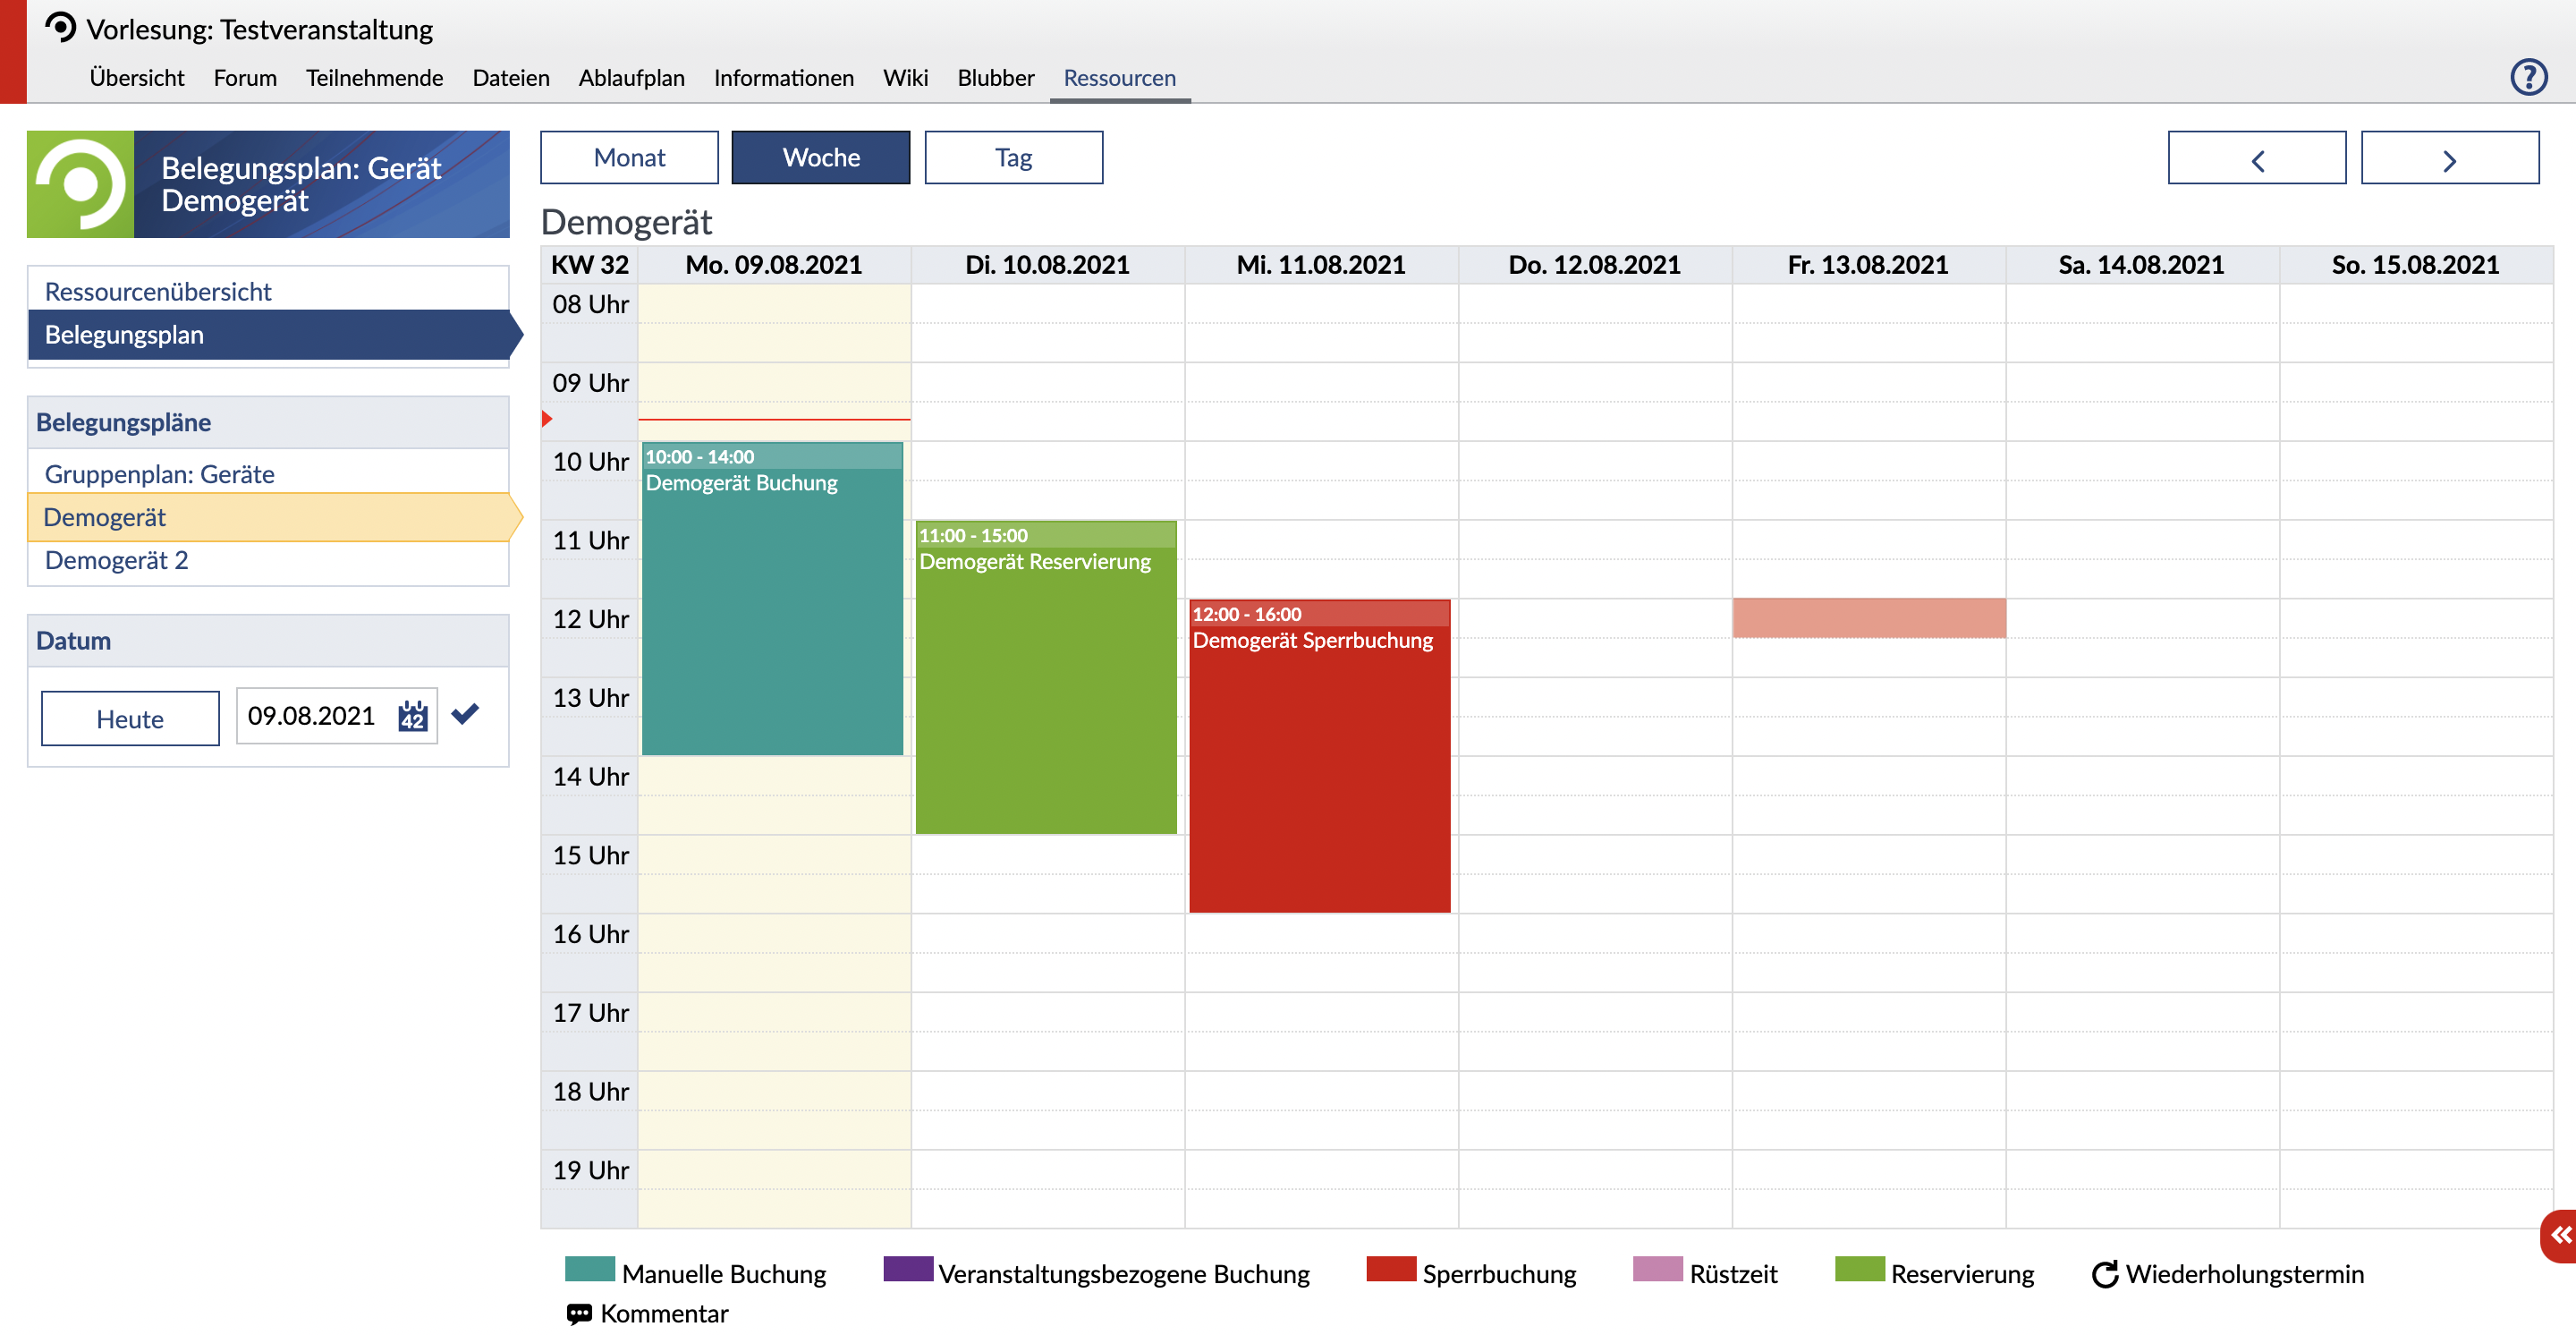Open the Ablaufplan tab

[x=631, y=78]
